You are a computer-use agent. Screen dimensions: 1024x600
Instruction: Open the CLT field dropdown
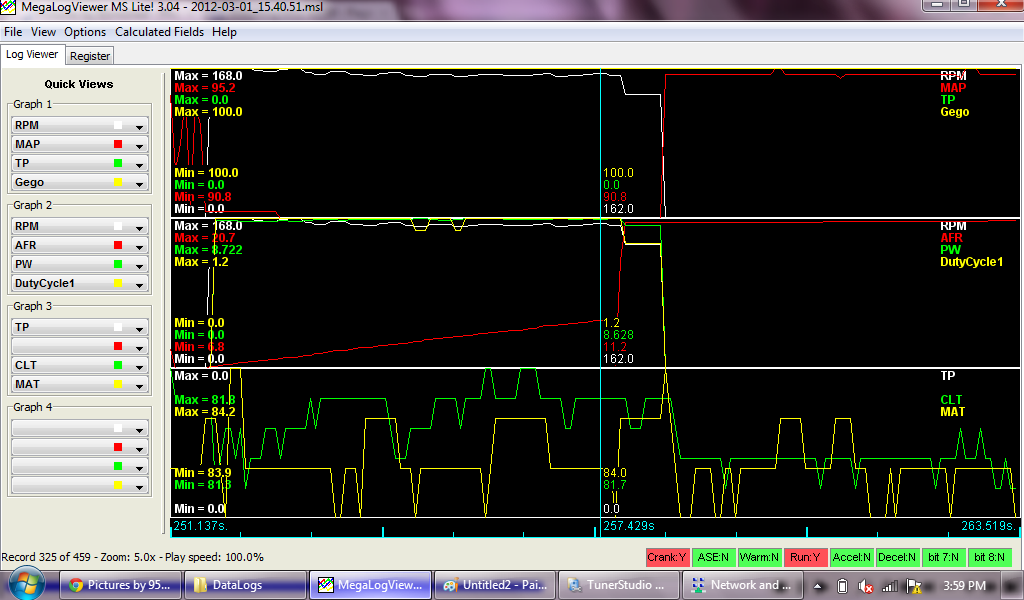pos(80,366)
